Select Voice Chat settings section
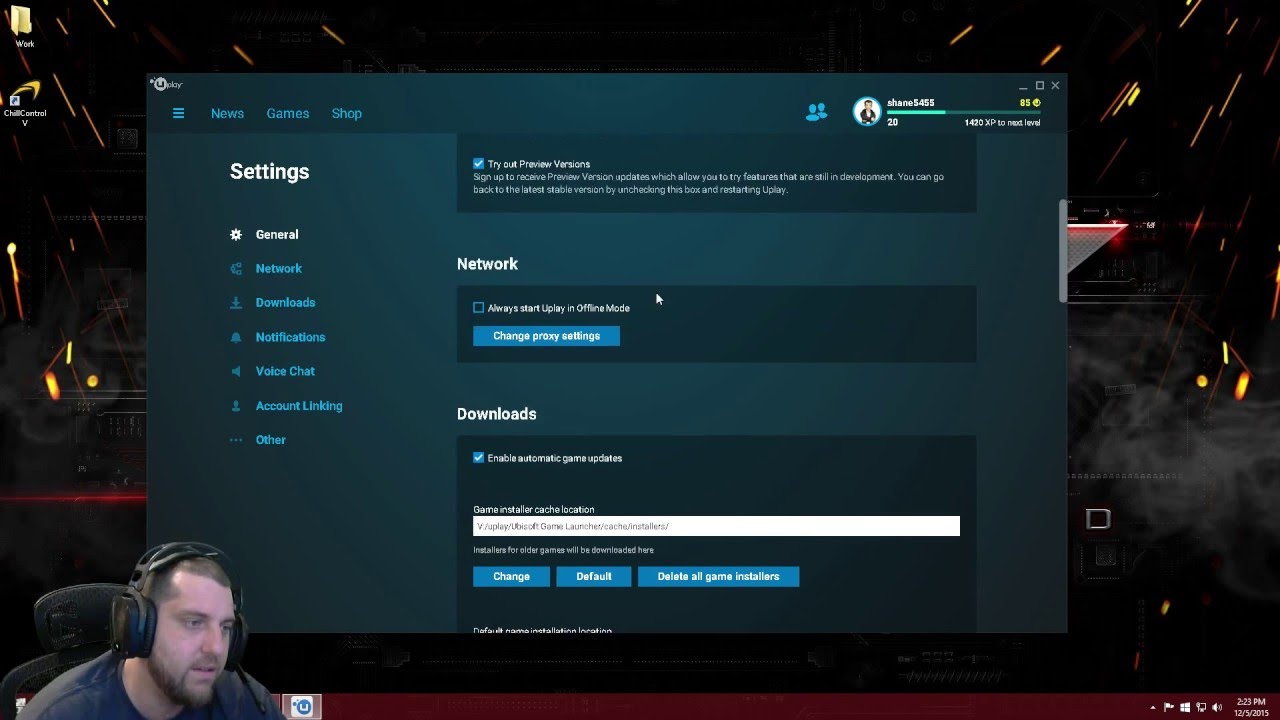This screenshot has width=1280, height=720. (285, 372)
